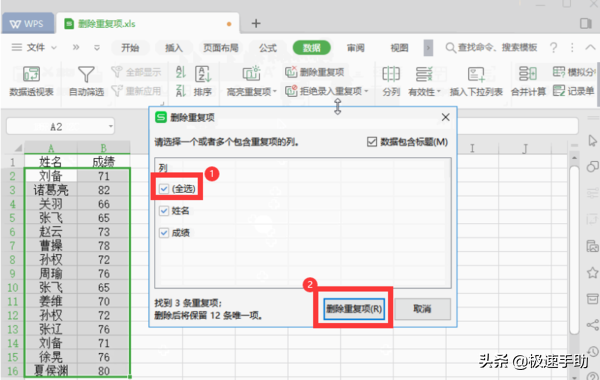Toggle the 姓名 column checkbox
This screenshot has height=380, width=600.
pos(164,211)
